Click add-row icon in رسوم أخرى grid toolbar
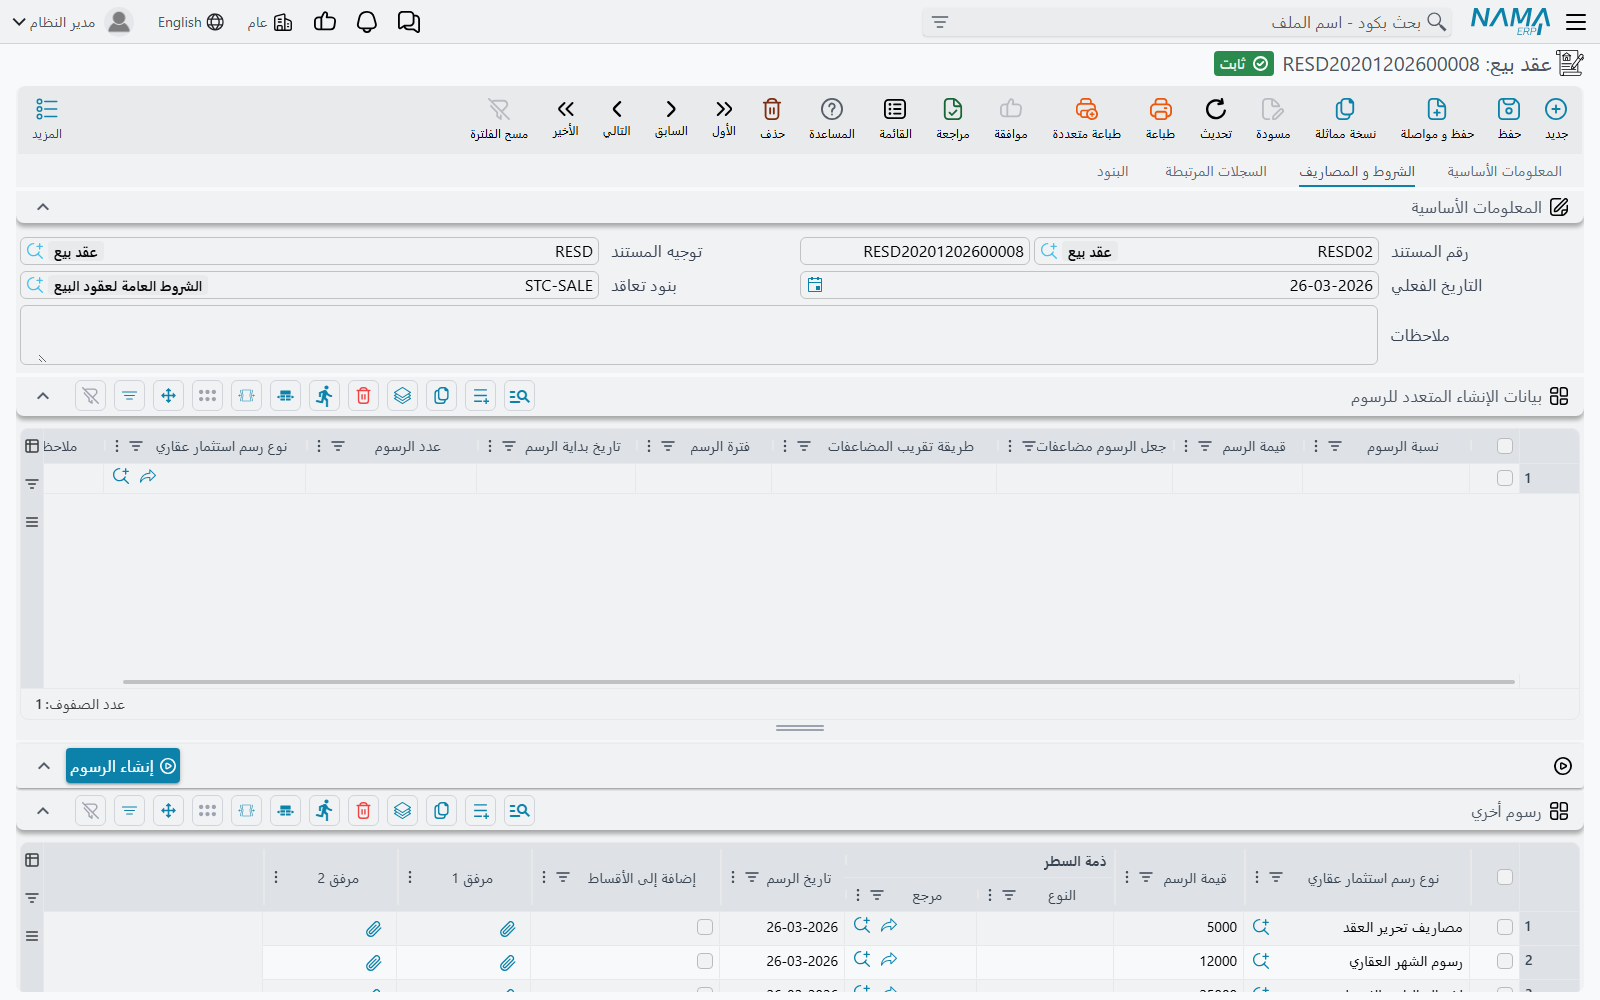This screenshot has width=1600, height=1000. click(480, 811)
